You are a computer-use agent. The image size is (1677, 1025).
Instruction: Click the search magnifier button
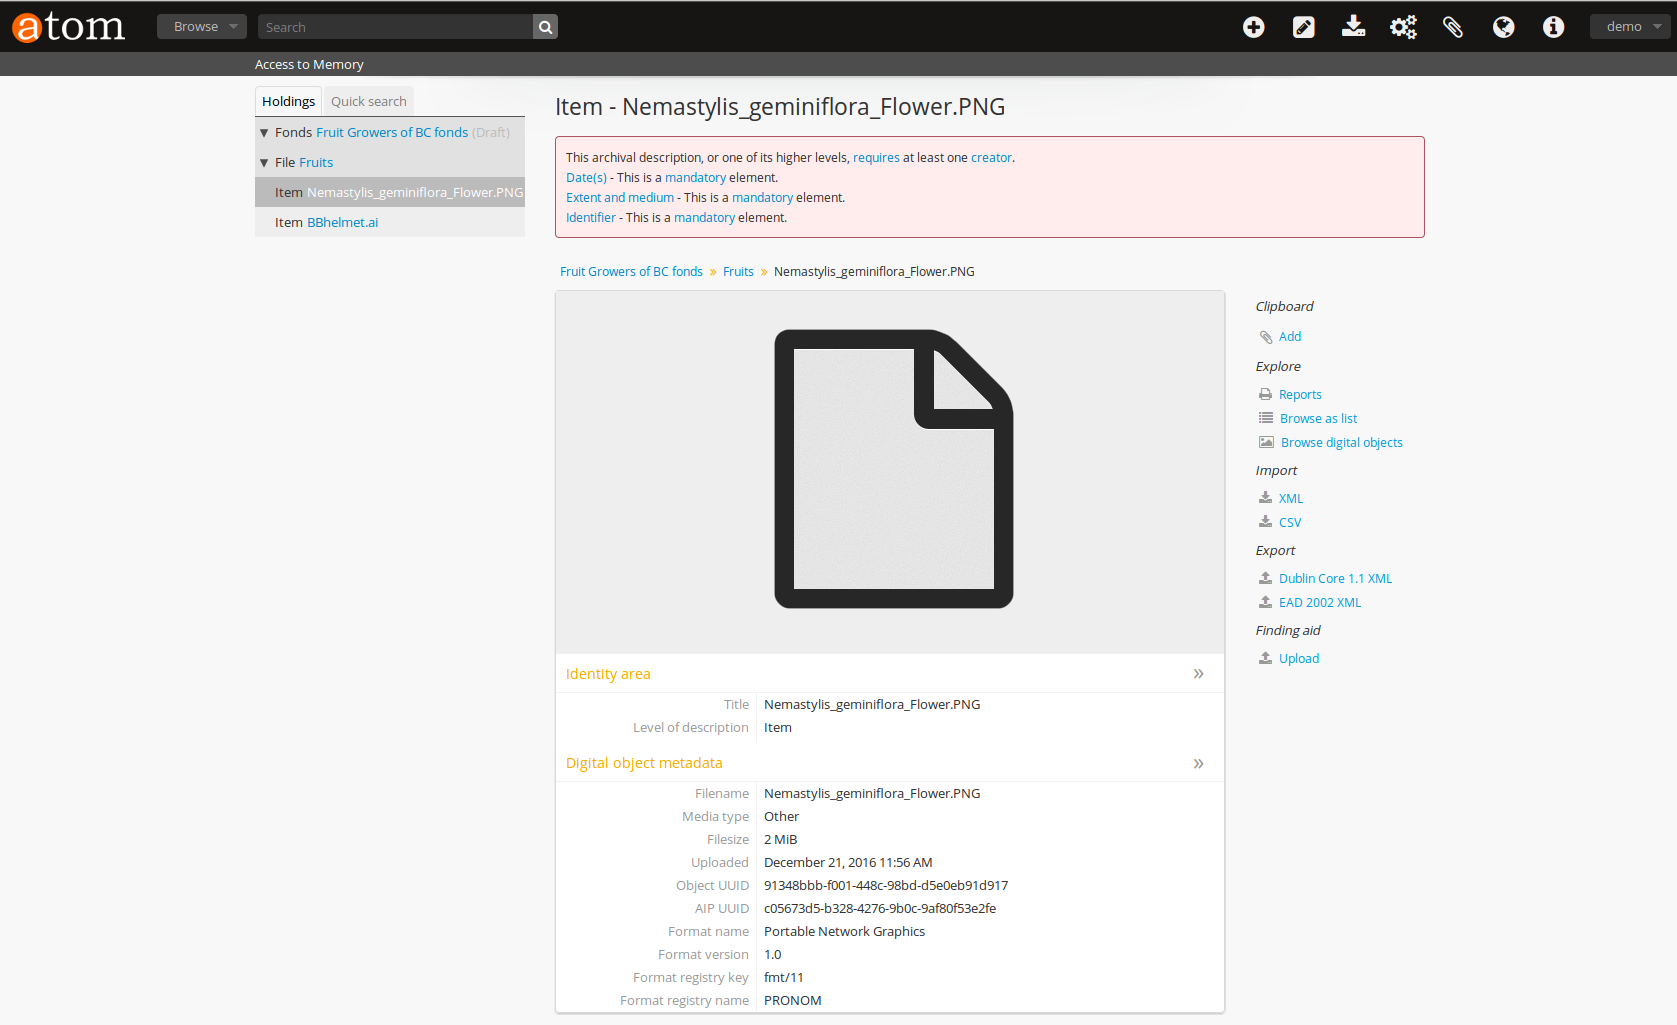pyautogui.click(x=545, y=27)
